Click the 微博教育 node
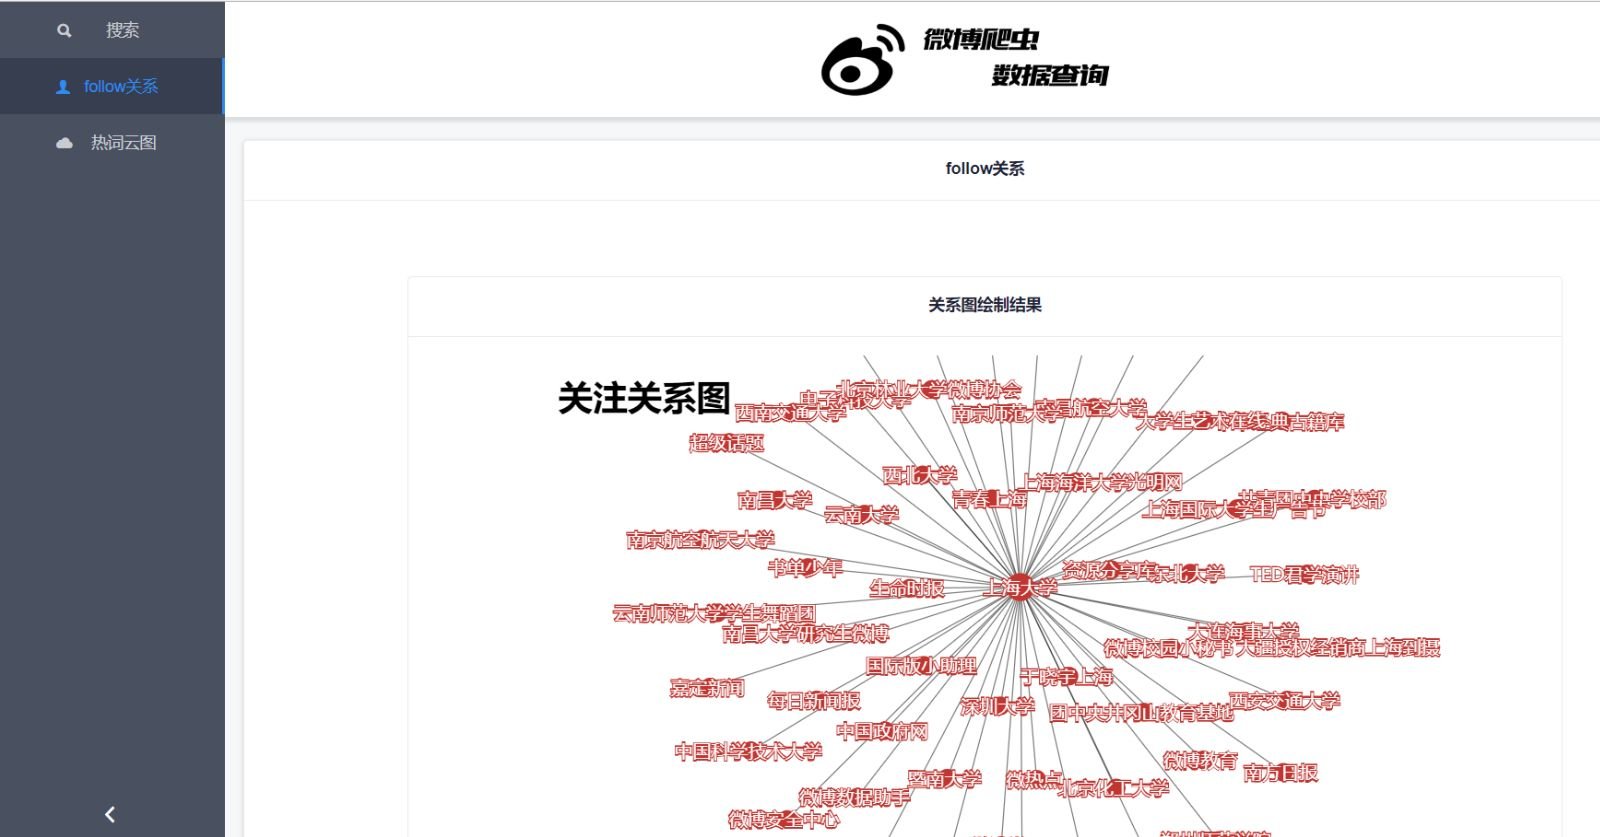Screen dimensions: 1600x837 (x=1200, y=761)
